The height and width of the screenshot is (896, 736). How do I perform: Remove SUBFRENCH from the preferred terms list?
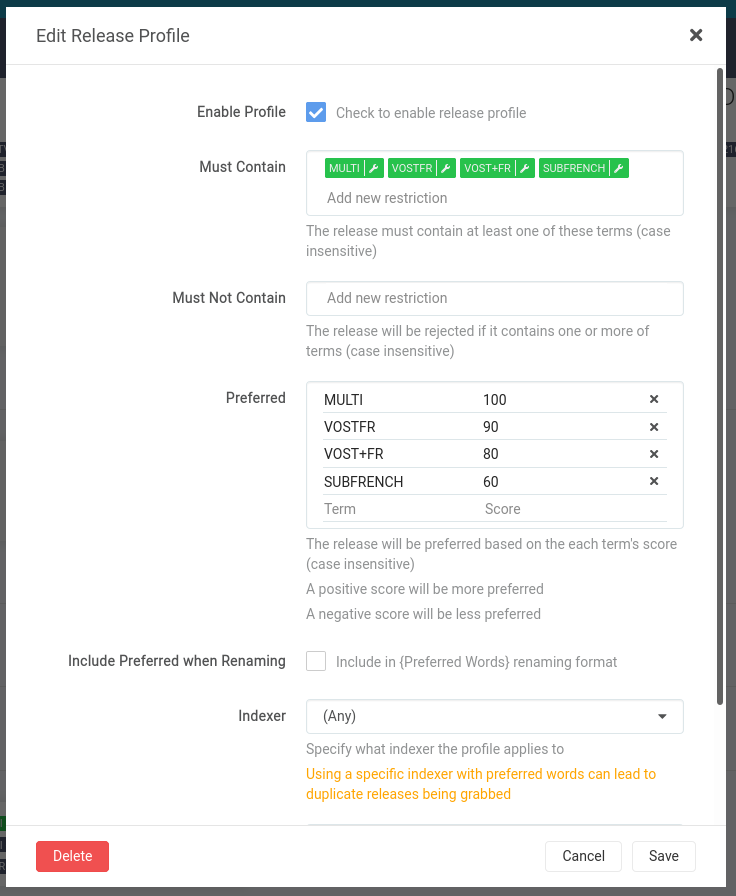click(x=654, y=481)
